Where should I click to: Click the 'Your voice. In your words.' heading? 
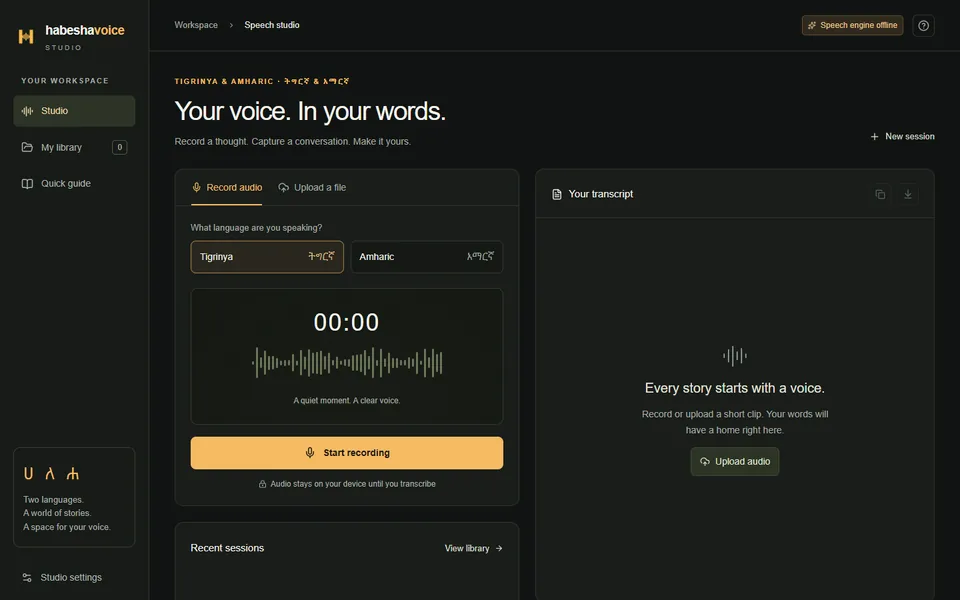tap(310, 111)
